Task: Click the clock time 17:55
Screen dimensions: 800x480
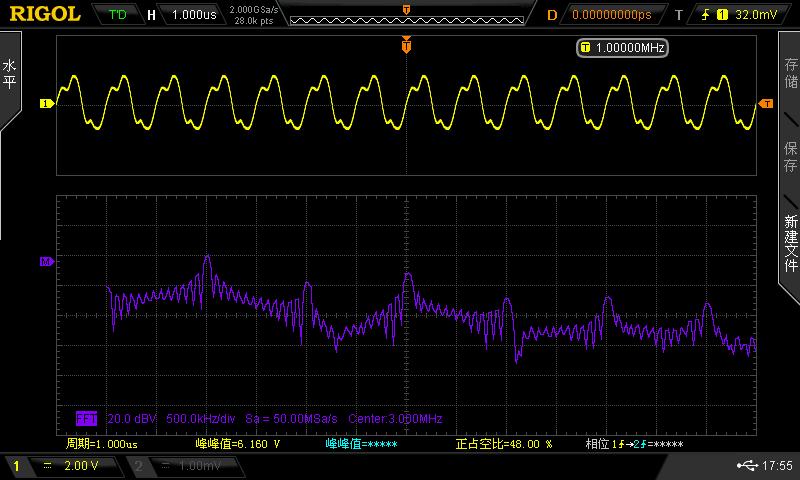Action: point(777,465)
